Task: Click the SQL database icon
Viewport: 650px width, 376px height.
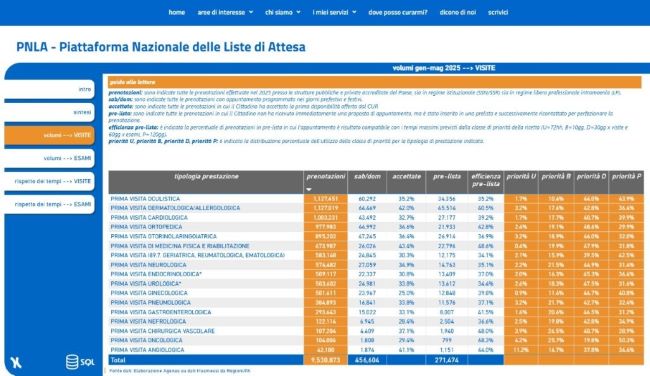Action: coord(80,362)
